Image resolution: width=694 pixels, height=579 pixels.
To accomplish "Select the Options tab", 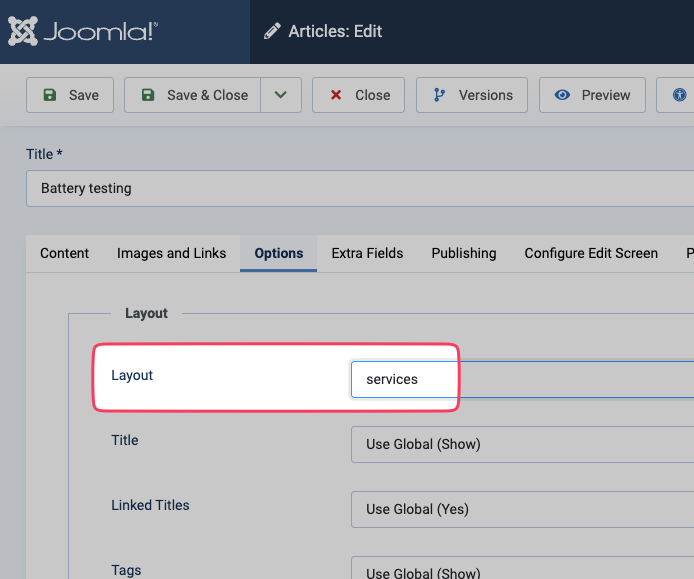I will click(279, 253).
